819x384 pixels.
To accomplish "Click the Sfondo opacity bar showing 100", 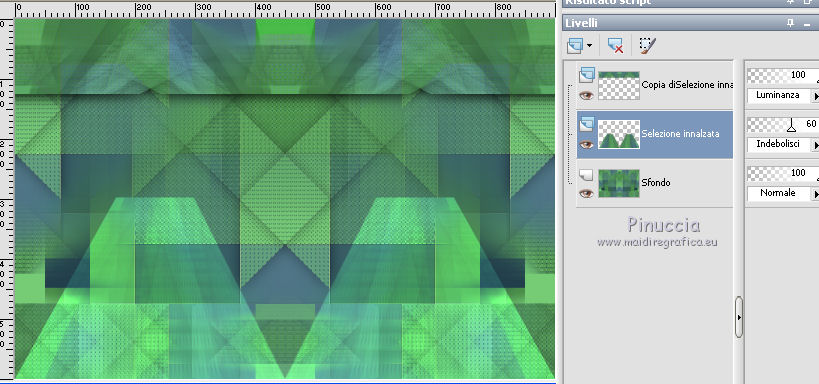I will coord(783,173).
